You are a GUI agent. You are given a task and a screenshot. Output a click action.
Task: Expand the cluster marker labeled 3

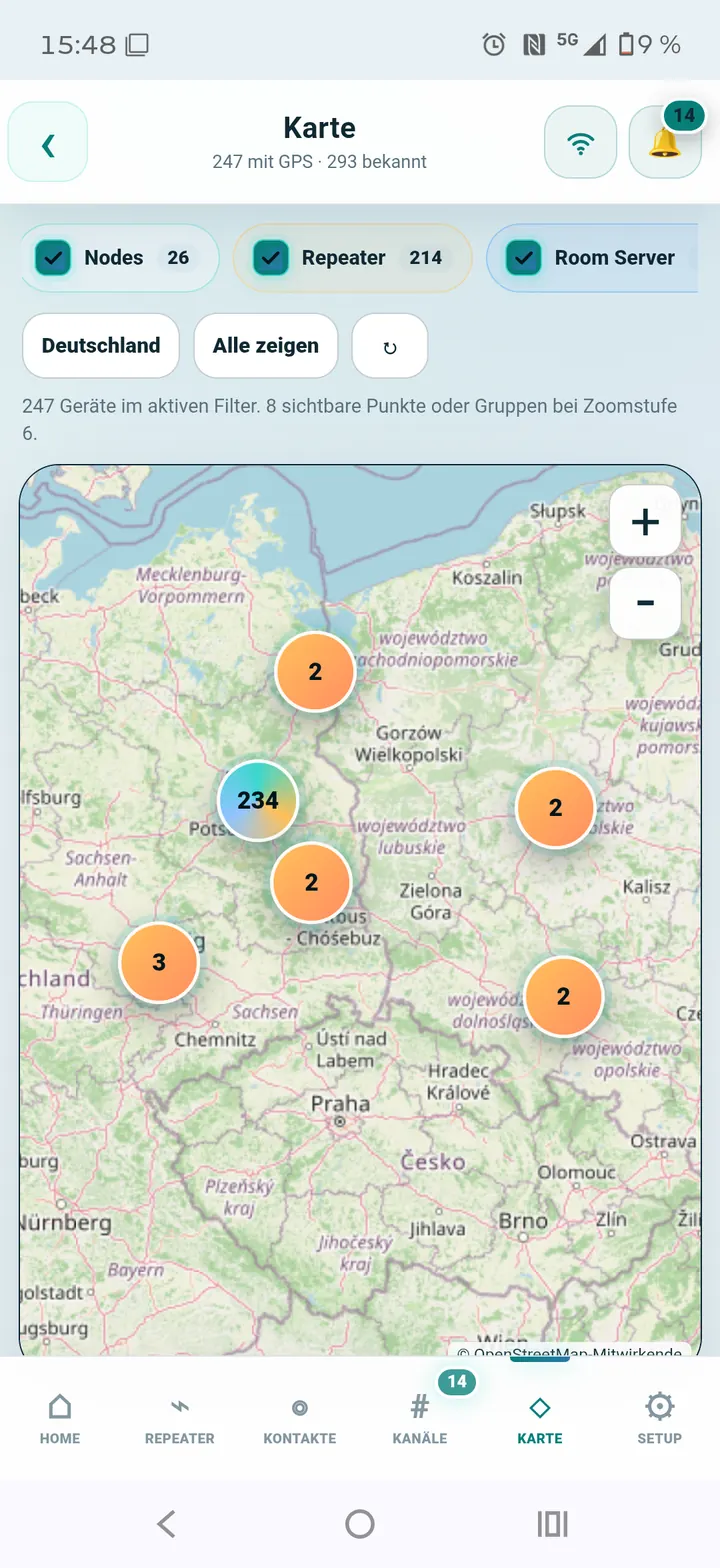(x=159, y=962)
